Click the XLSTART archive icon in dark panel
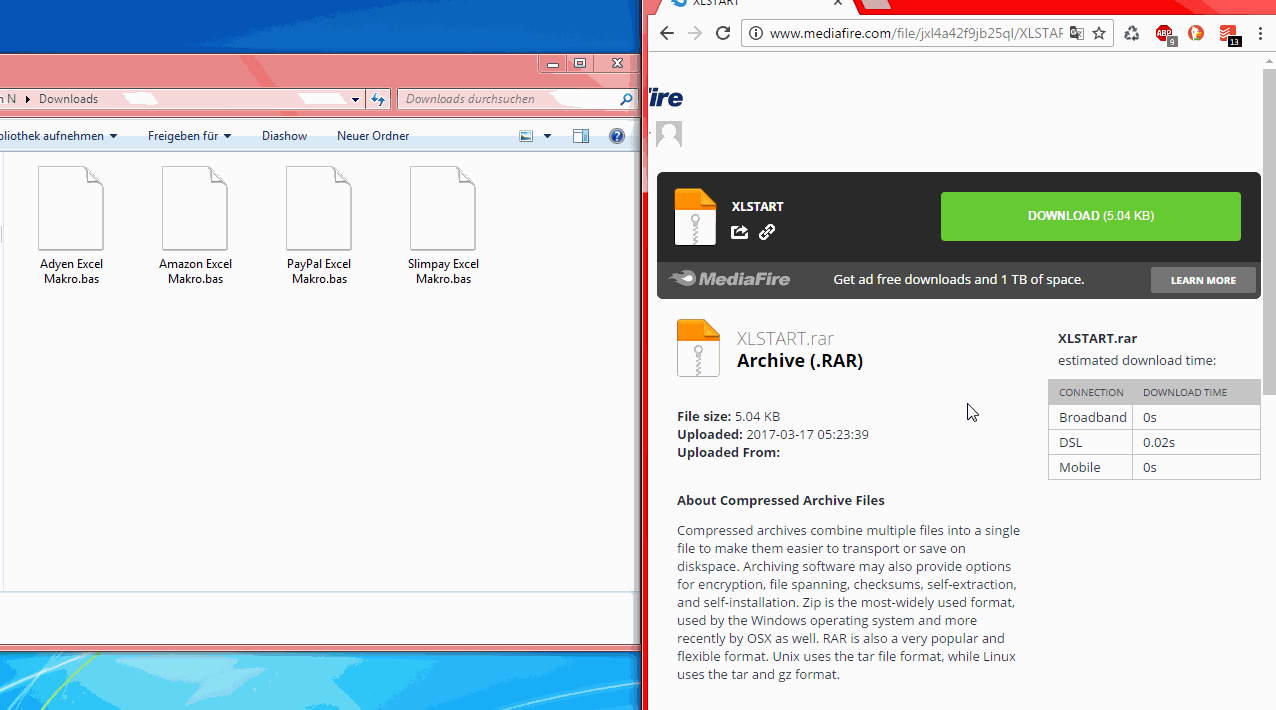The width and height of the screenshot is (1276, 710). pos(695,217)
